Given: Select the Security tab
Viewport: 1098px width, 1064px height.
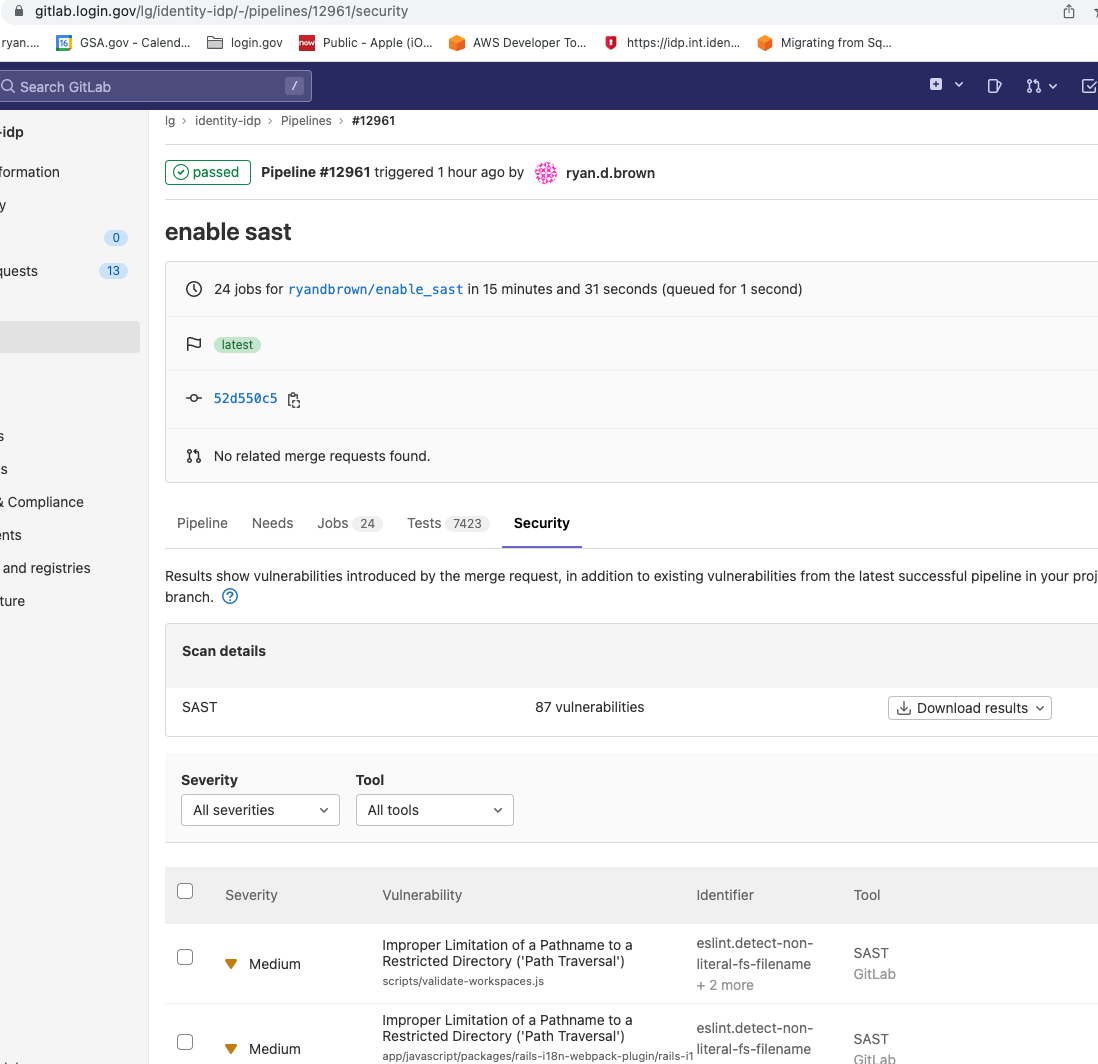Looking at the screenshot, I should 542,523.
